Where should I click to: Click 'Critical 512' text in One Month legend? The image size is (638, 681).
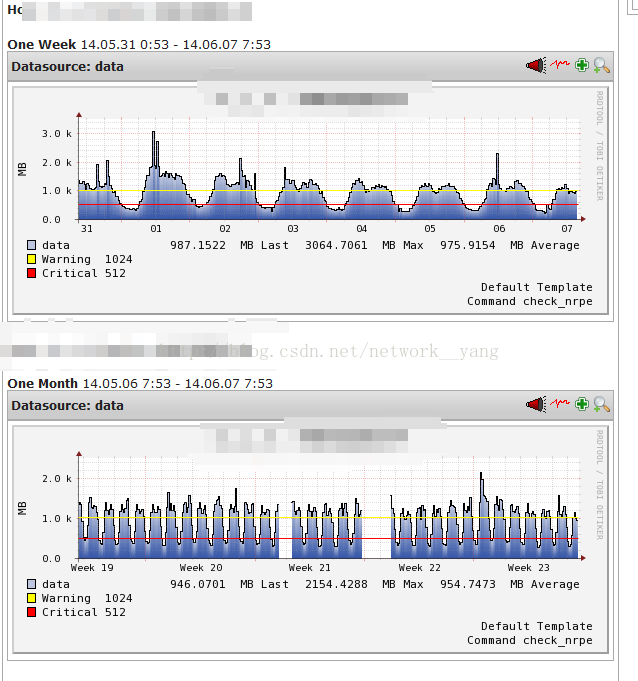pos(84,612)
